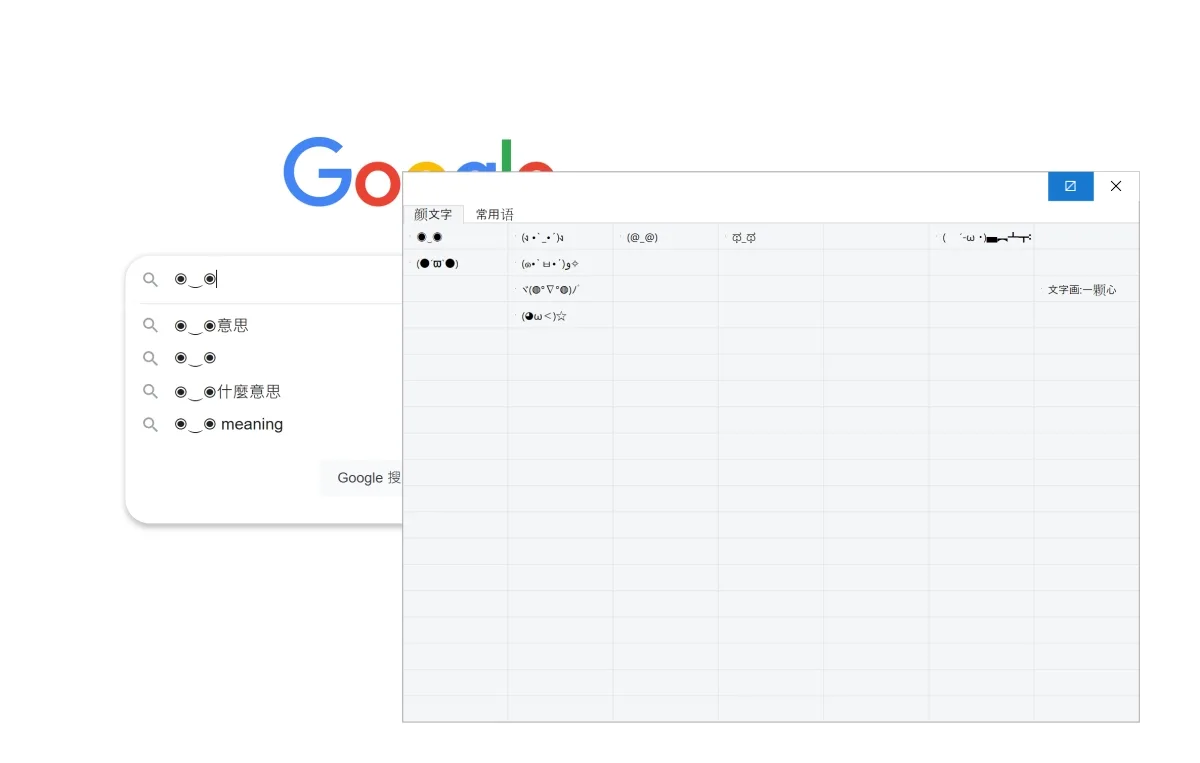Insert the (◕ω<)☆ kaomoji
1200x763 pixels.
click(560, 315)
